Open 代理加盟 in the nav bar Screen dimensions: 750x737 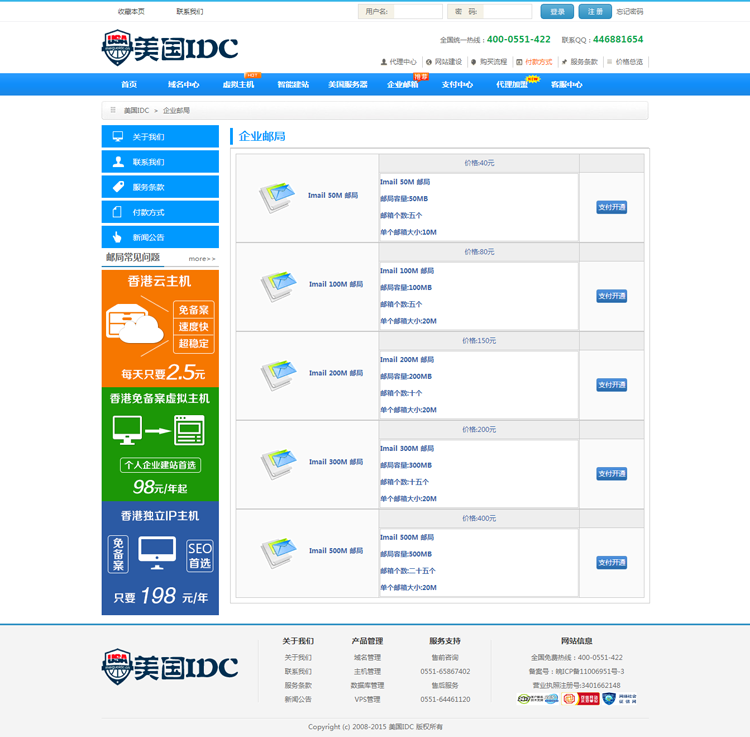[x=512, y=85]
